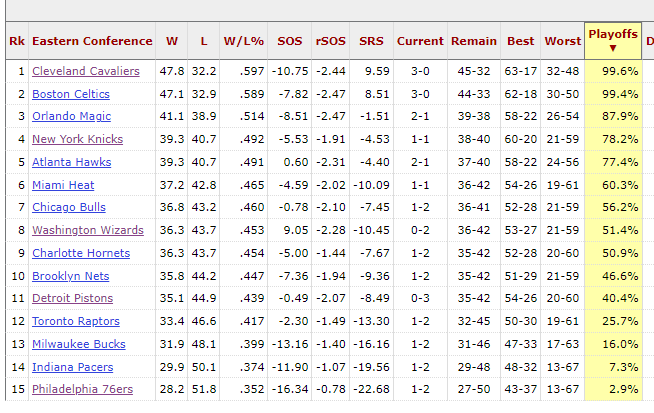Open the Detroit Pistons link
The image size is (654, 413).
pos(74,298)
